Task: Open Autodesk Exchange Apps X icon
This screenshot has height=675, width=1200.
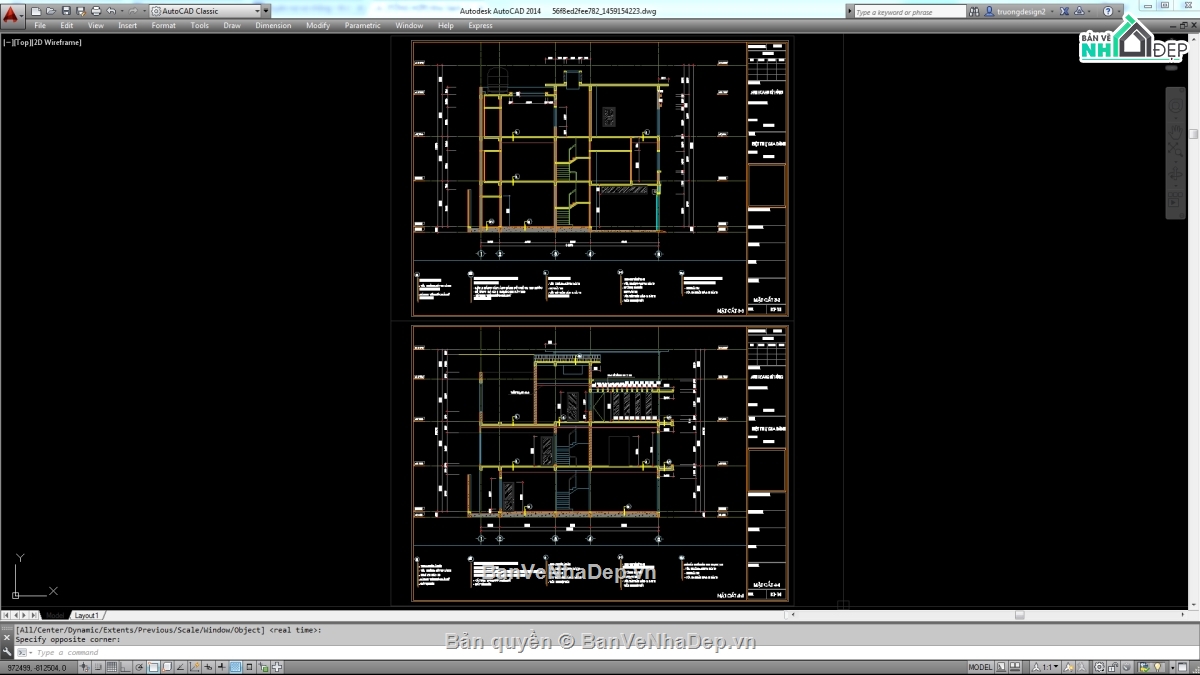Action: coord(1064,11)
